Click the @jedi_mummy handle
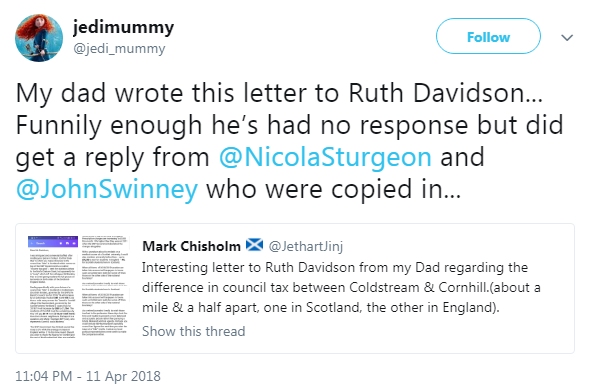This screenshot has height=392, width=591. tap(119, 49)
